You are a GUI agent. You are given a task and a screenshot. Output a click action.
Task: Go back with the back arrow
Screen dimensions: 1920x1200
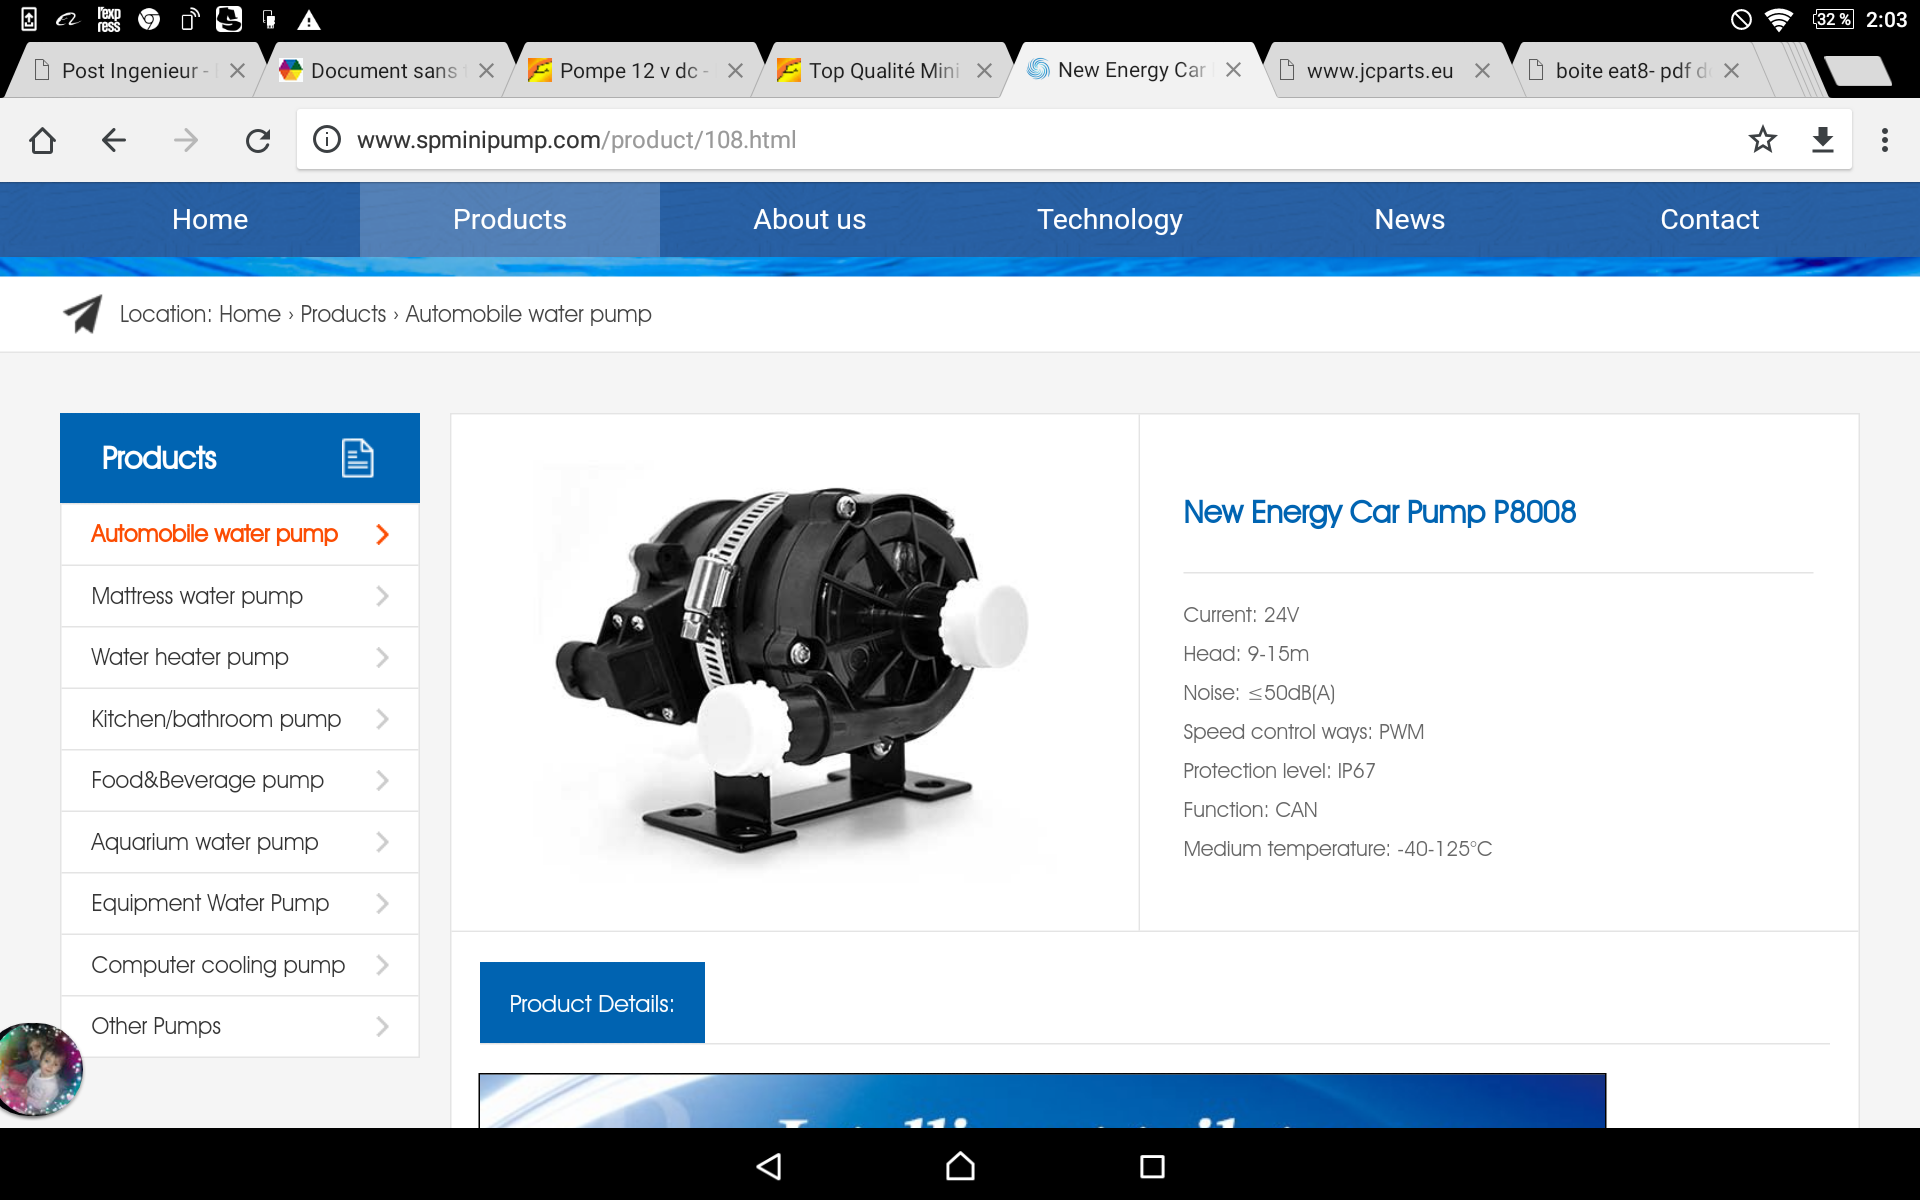click(114, 140)
